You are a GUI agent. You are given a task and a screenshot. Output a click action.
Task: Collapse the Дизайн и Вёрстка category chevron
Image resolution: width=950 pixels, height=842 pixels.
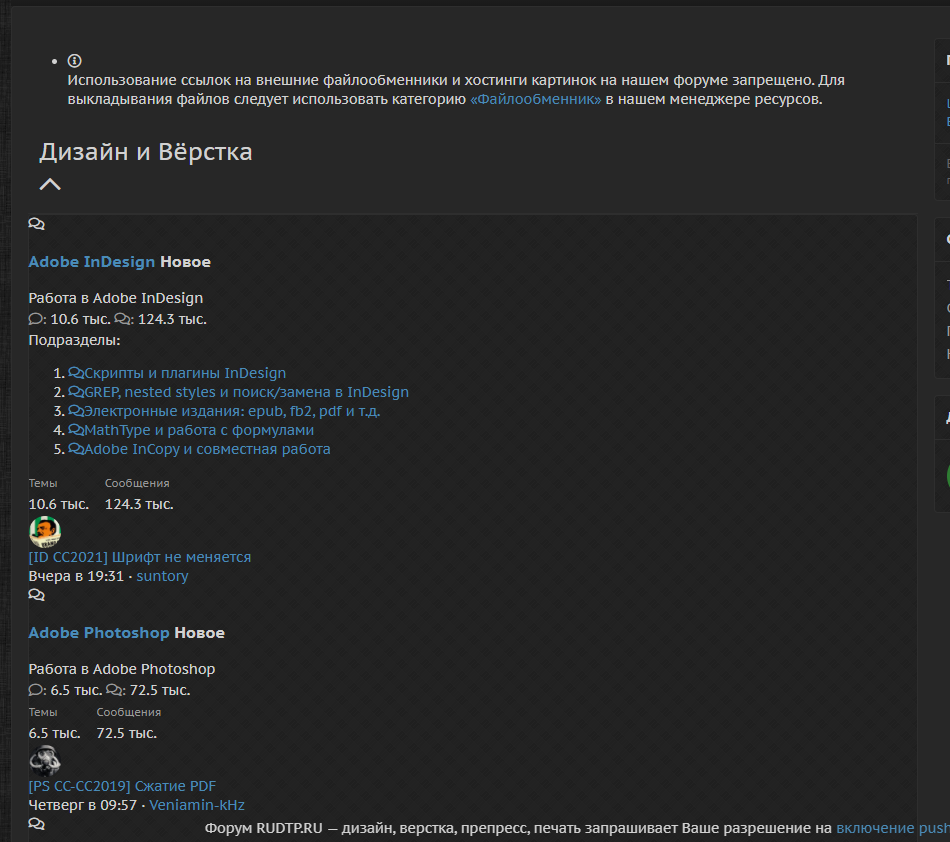click(x=50, y=184)
